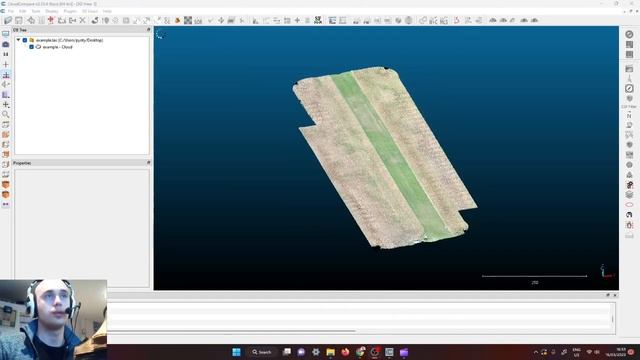Toggle checkbox of example.las file entry
This screenshot has width=640, height=360.
[25, 40]
